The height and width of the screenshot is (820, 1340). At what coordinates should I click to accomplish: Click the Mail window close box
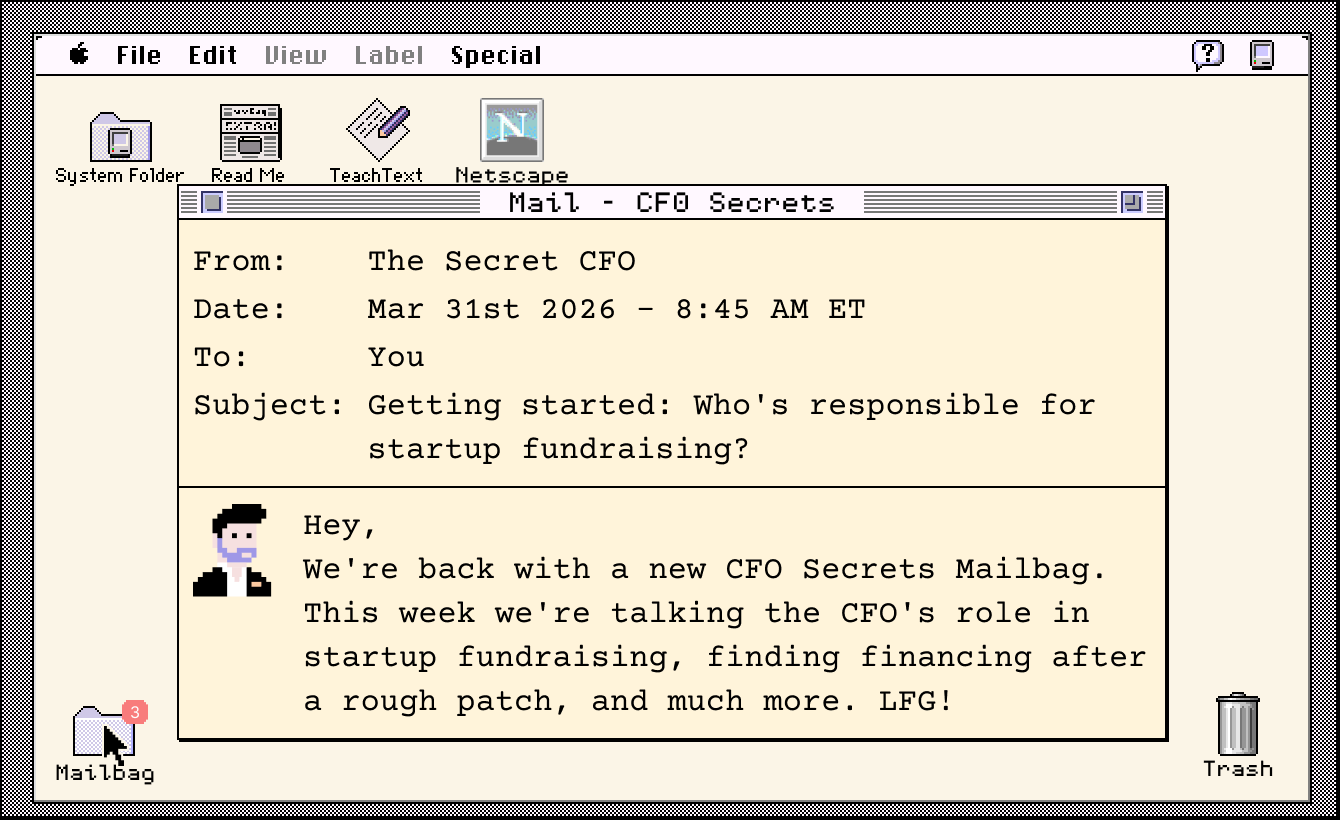point(212,203)
